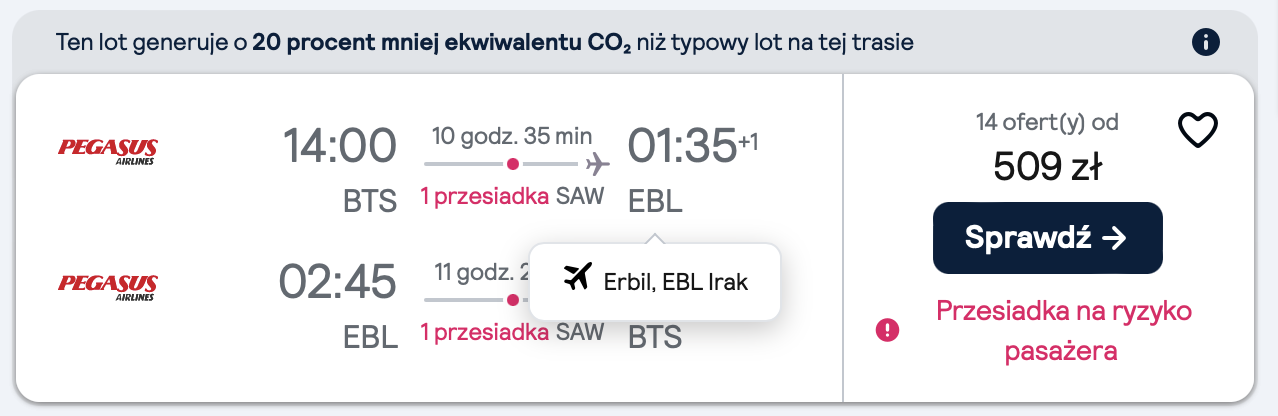Click outbound BTS departure airport code
The height and width of the screenshot is (416, 1278).
click(370, 201)
